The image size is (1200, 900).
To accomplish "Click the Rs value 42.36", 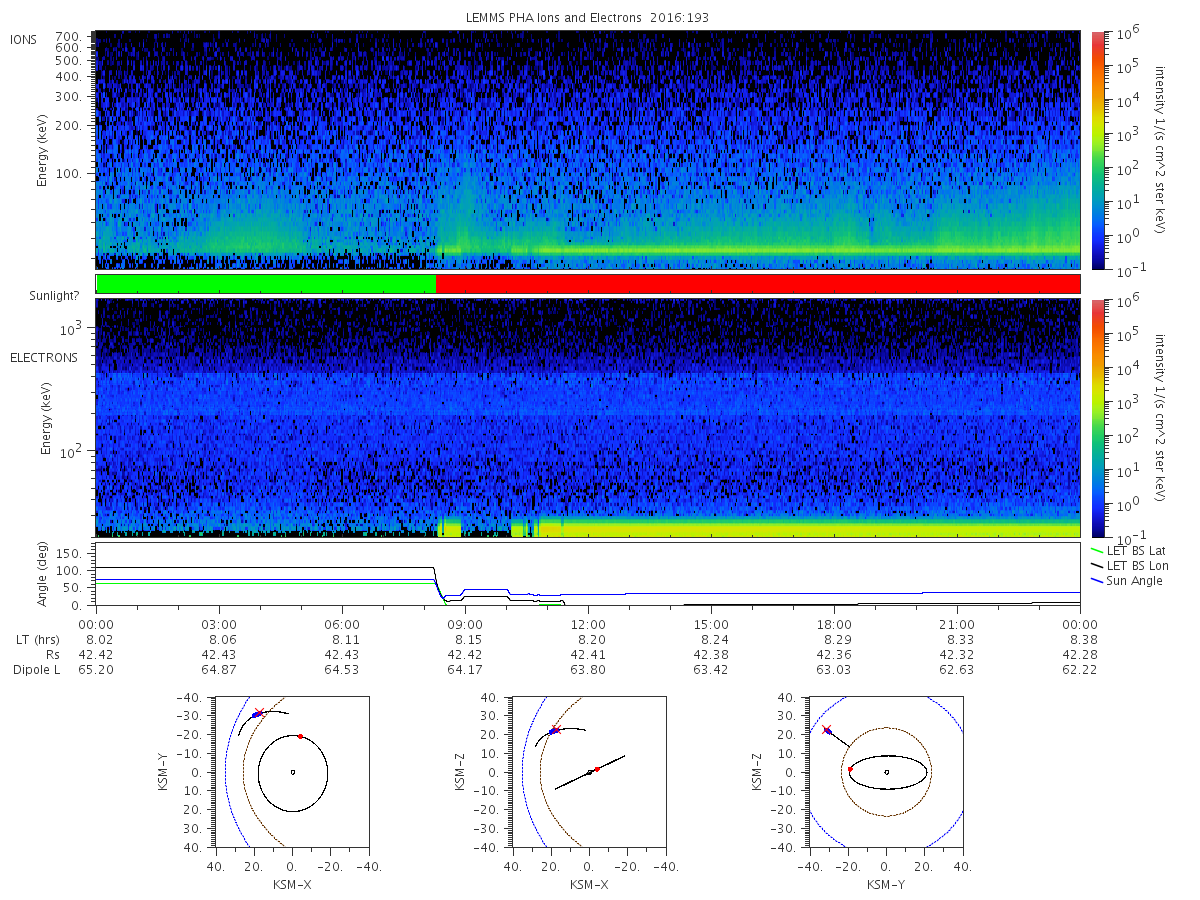I will 834,654.
